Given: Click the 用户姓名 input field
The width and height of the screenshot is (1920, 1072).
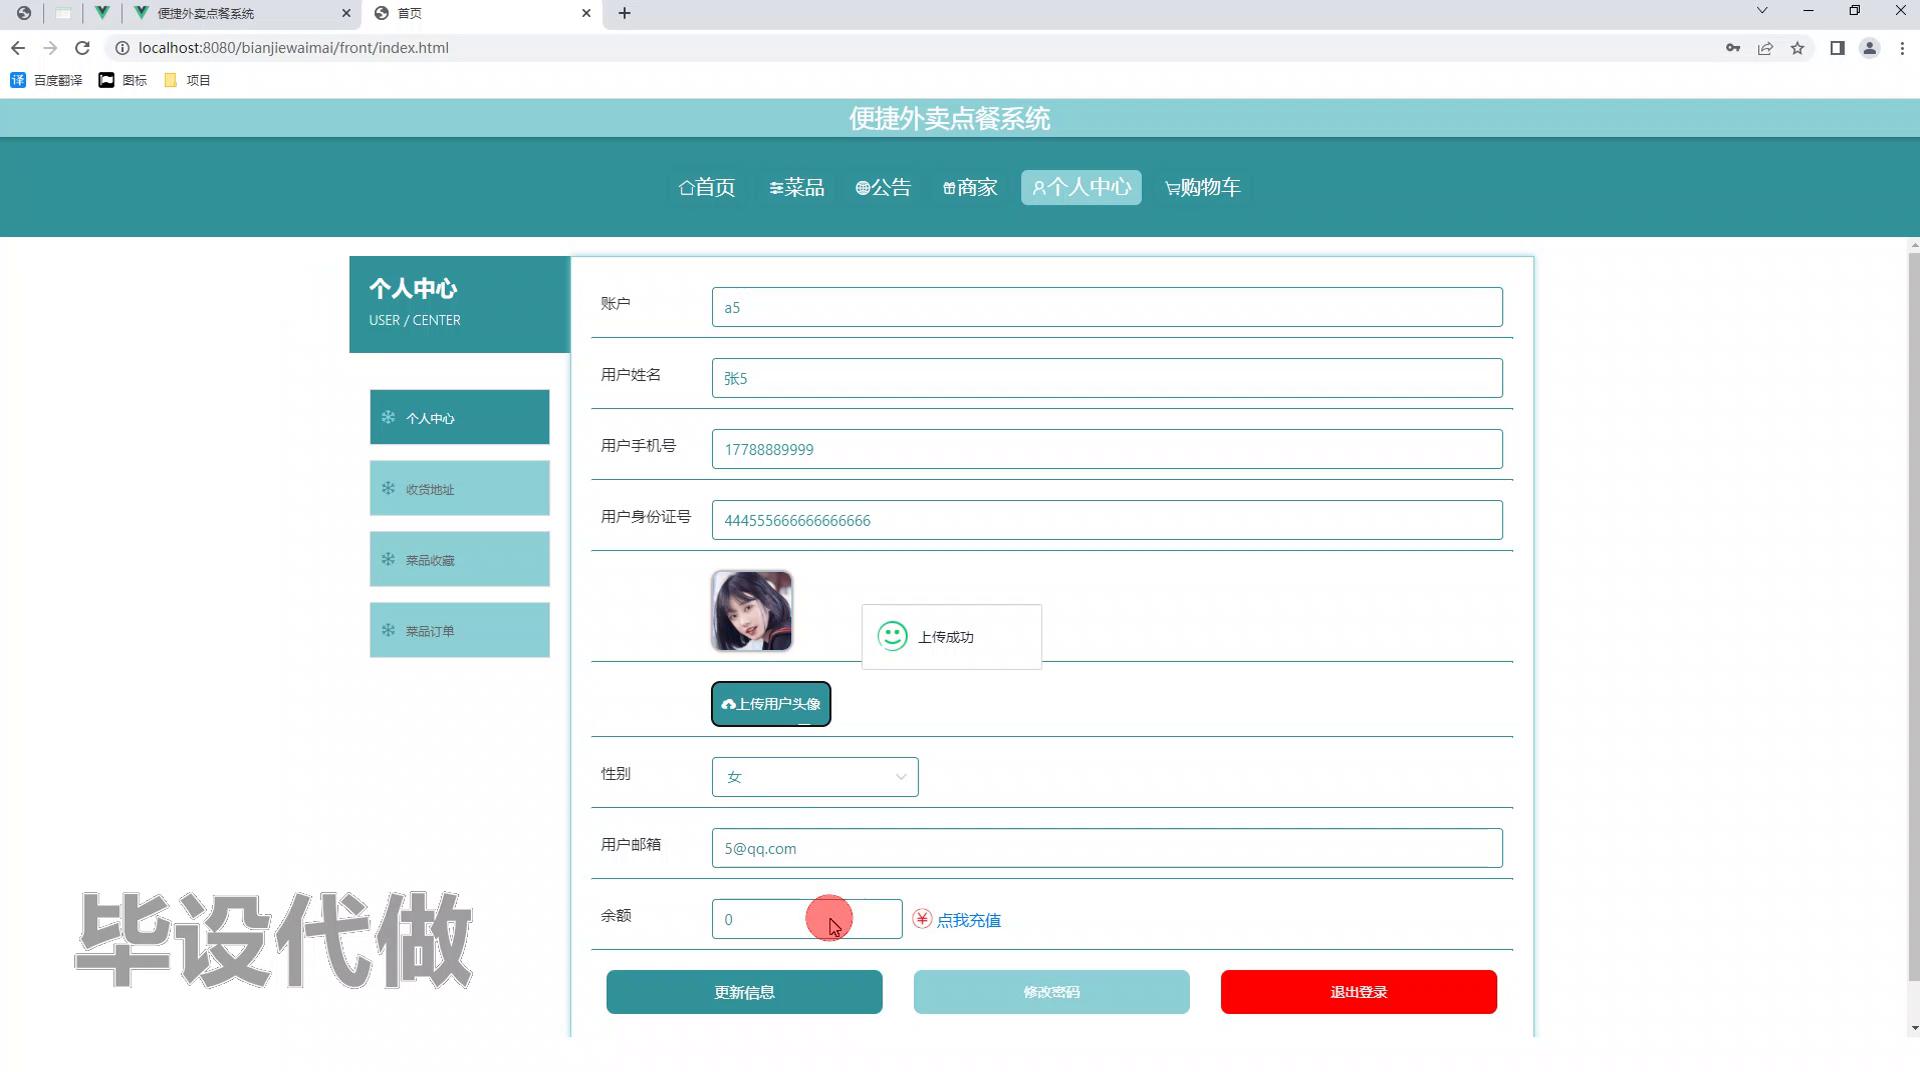Looking at the screenshot, I should tap(1107, 378).
